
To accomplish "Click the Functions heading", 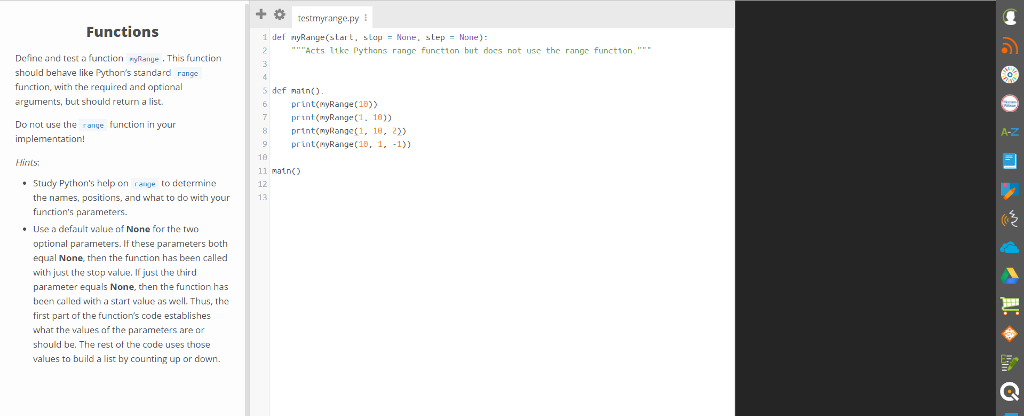I will 122,32.
